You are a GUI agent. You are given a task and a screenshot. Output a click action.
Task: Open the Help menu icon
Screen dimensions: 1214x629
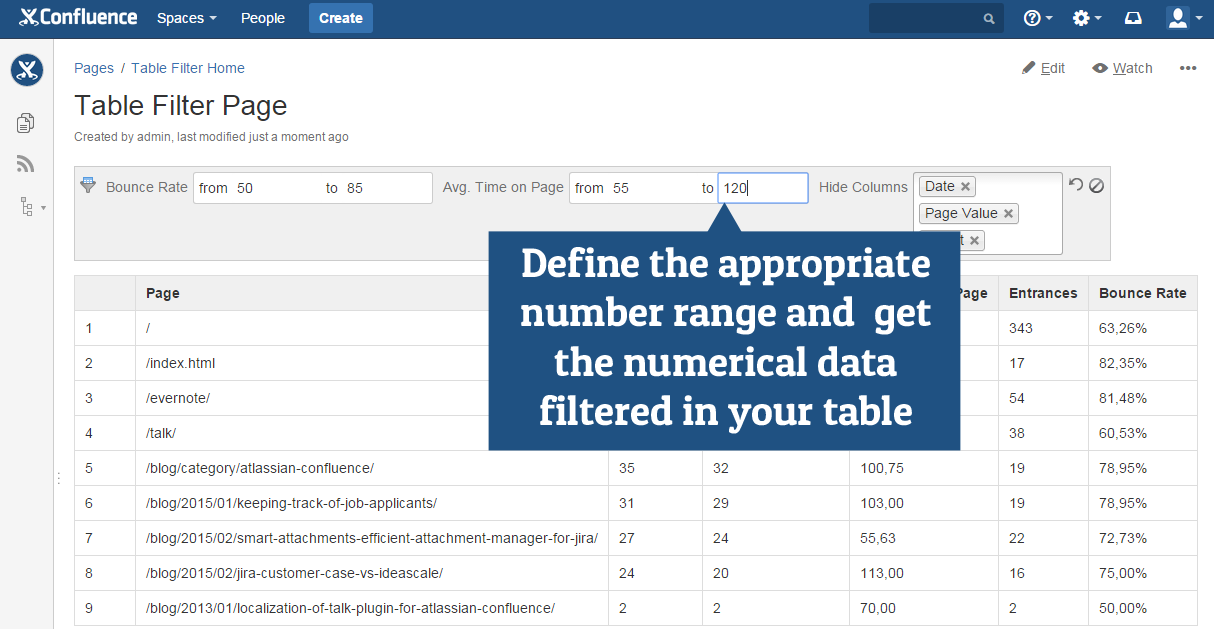pyautogui.click(x=1038, y=18)
